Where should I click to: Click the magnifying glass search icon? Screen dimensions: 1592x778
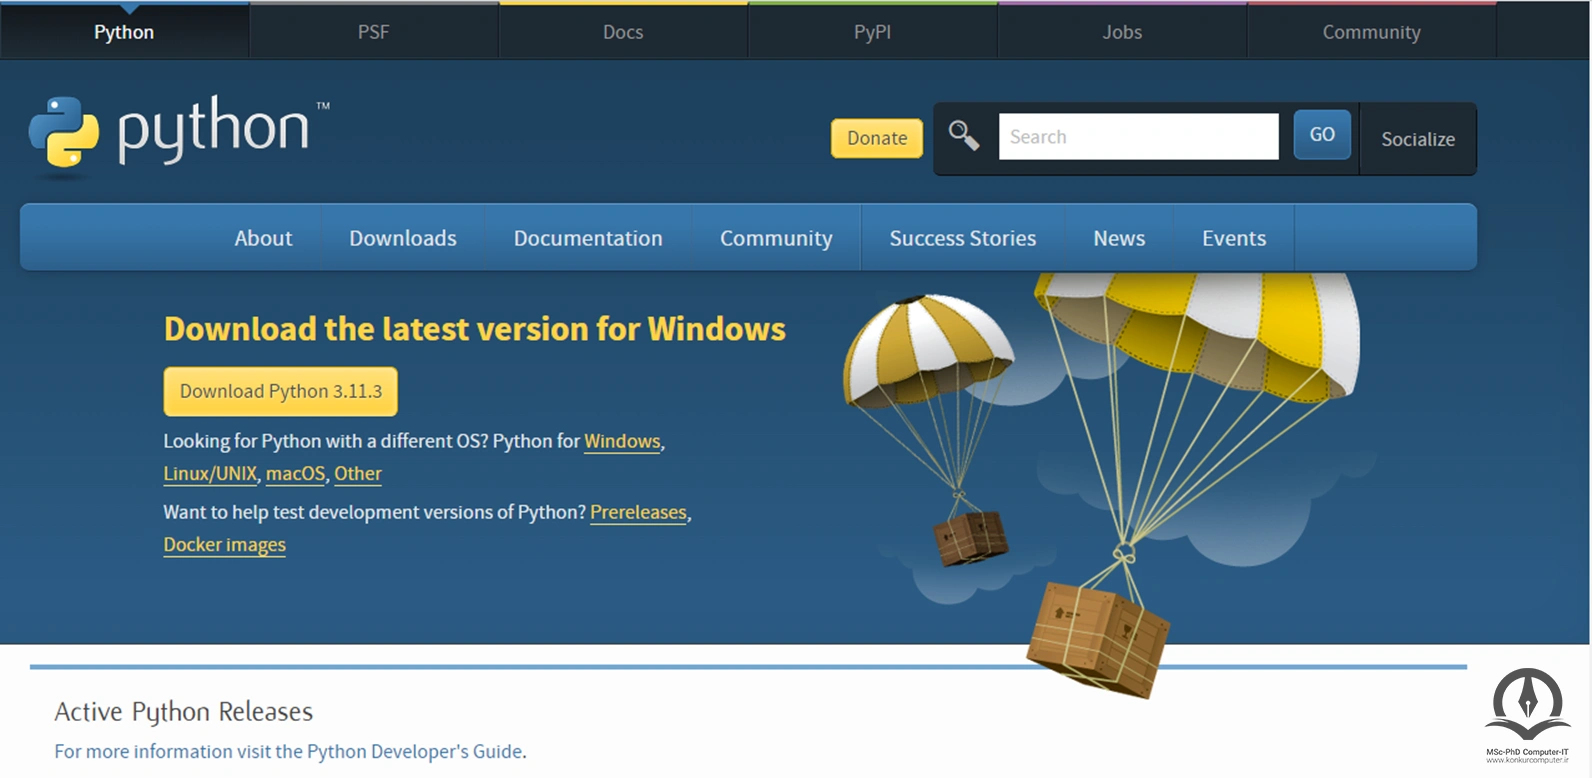coord(964,135)
